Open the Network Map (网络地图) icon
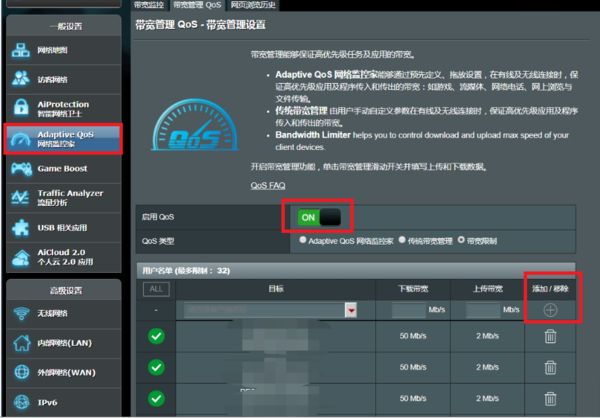The width and height of the screenshot is (600, 418). 21,50
